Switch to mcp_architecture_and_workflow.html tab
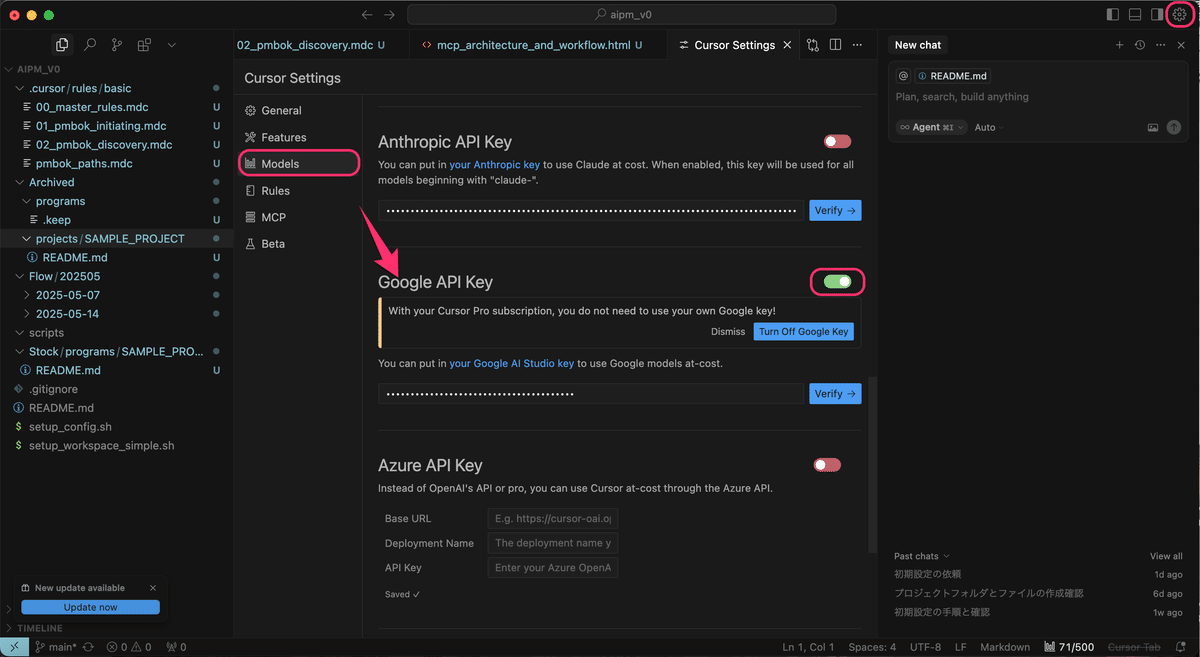 click(530, 45)
